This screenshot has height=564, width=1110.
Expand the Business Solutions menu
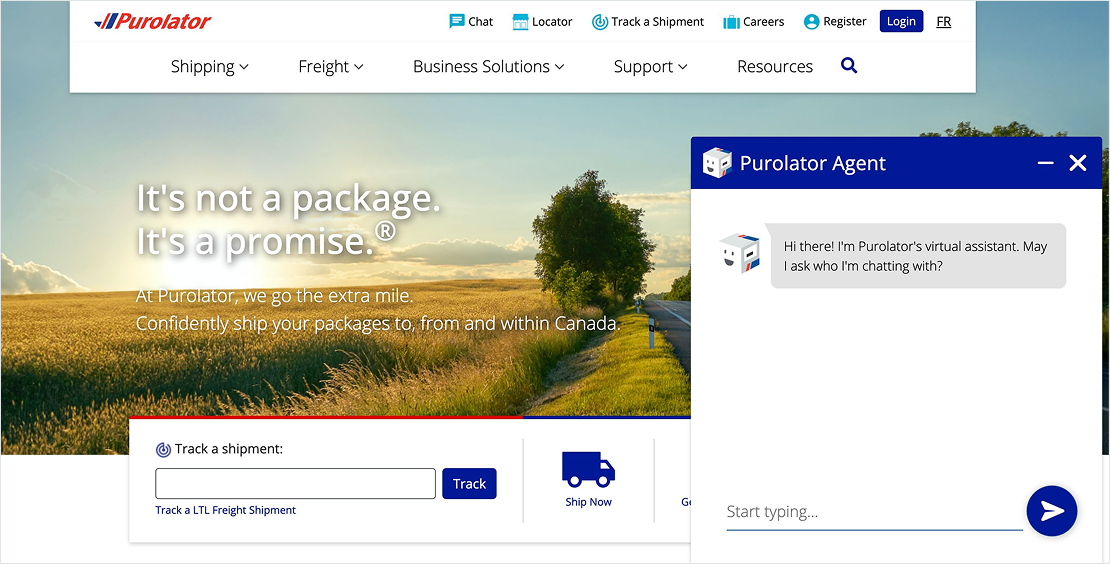coord(488,67)
